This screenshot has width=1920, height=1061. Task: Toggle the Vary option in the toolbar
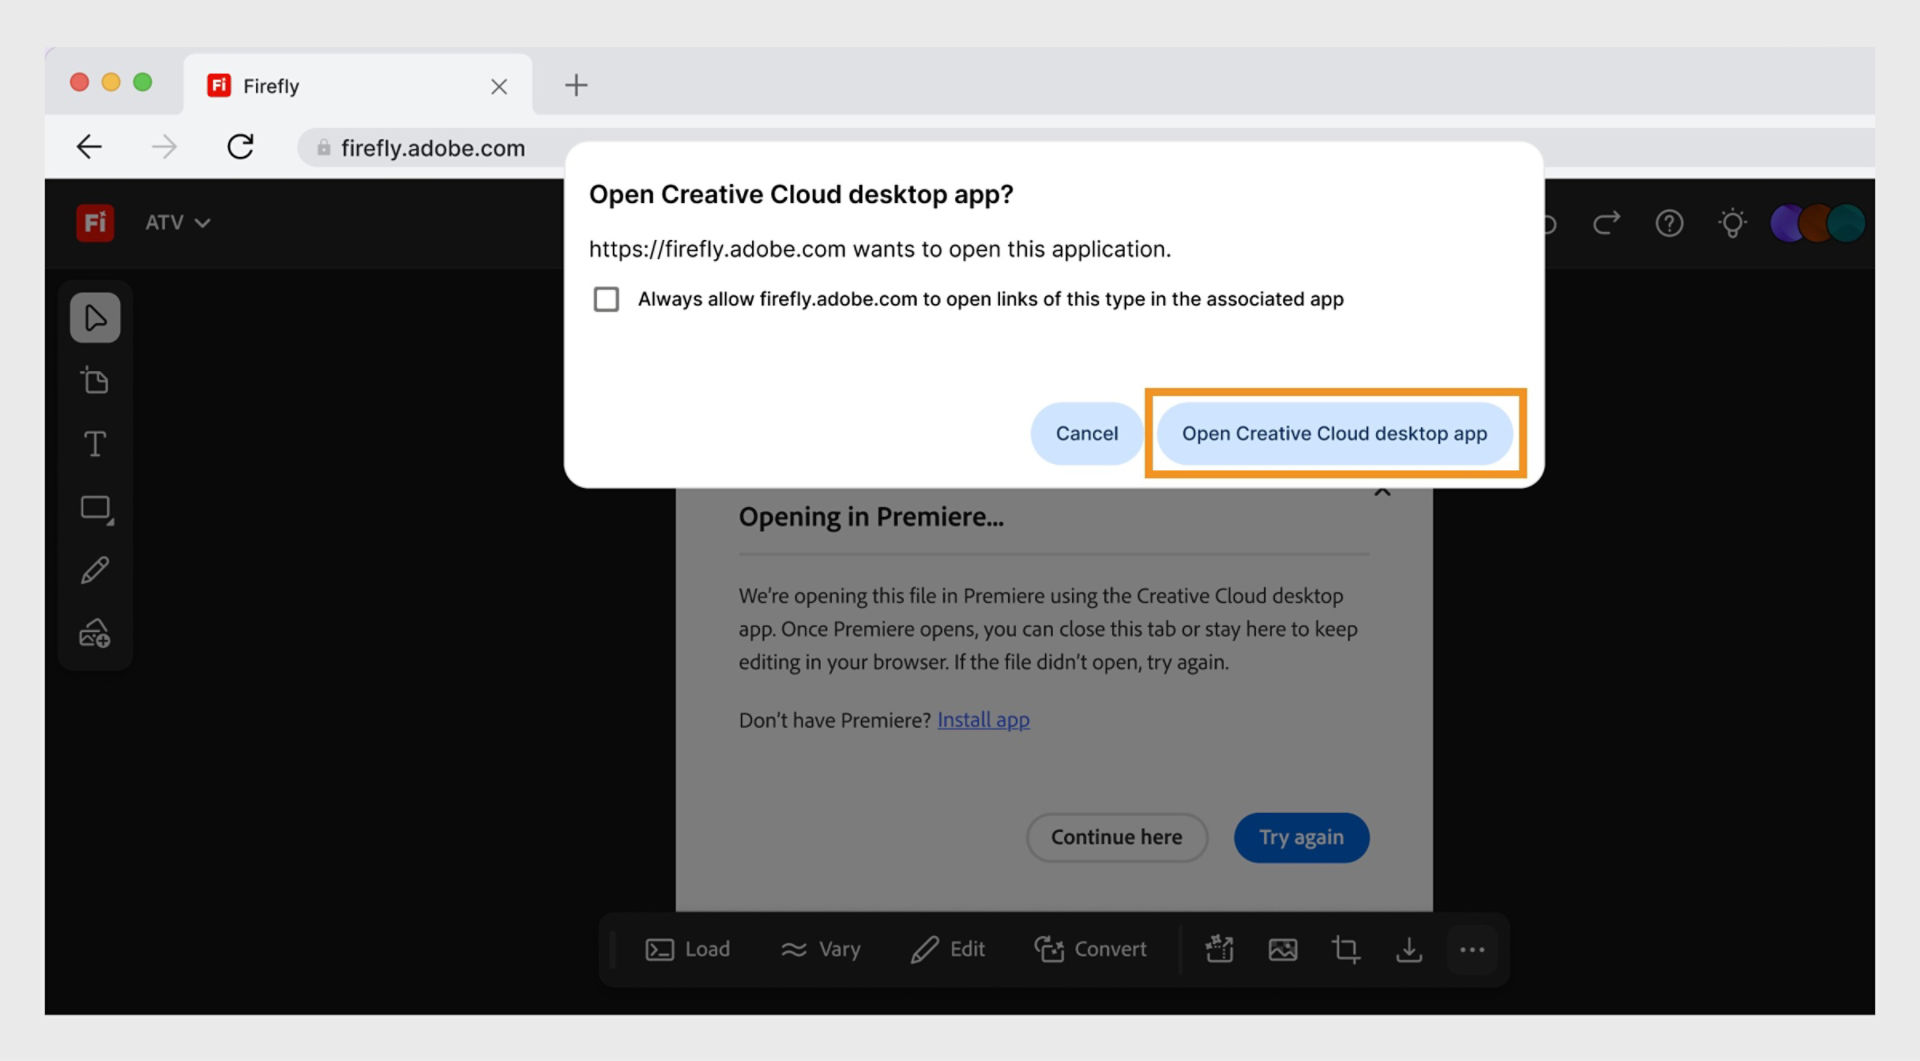[820, 949]
